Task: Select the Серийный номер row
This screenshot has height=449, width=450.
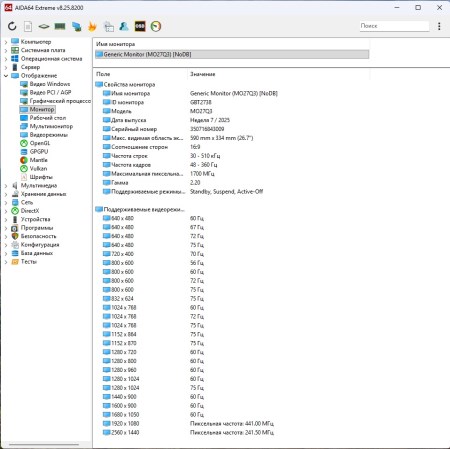Action: [231, 129]
